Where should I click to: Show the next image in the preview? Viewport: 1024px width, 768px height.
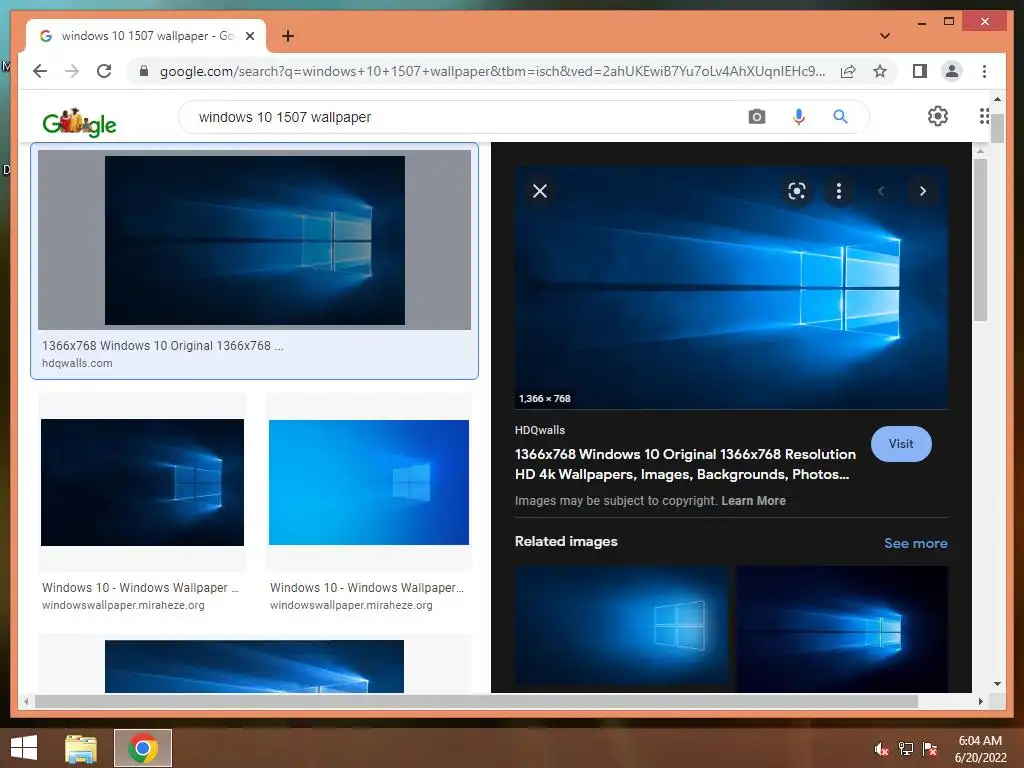(922, 191)
